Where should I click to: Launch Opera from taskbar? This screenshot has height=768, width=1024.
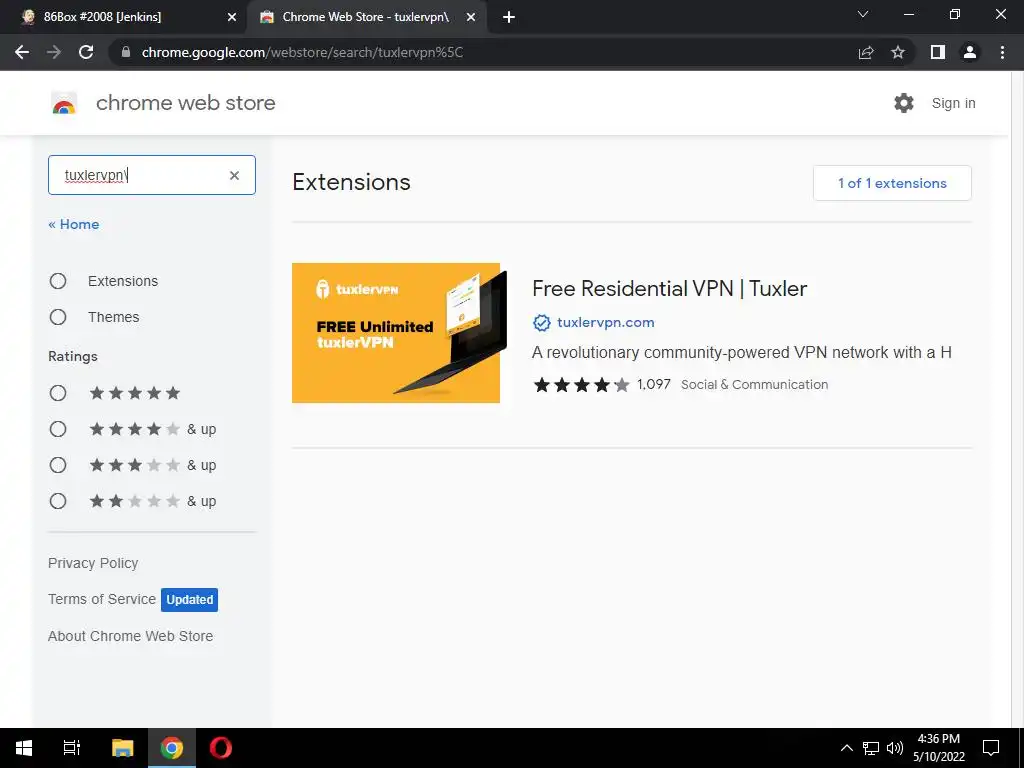point(221,748)
